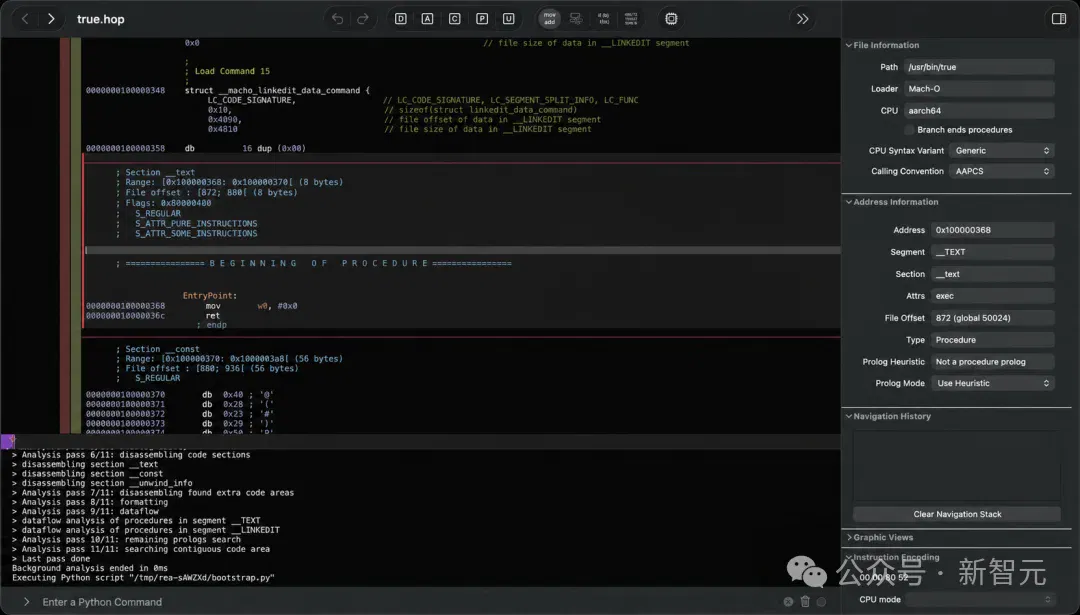Go forward with the right chevron

click(51, 19)
